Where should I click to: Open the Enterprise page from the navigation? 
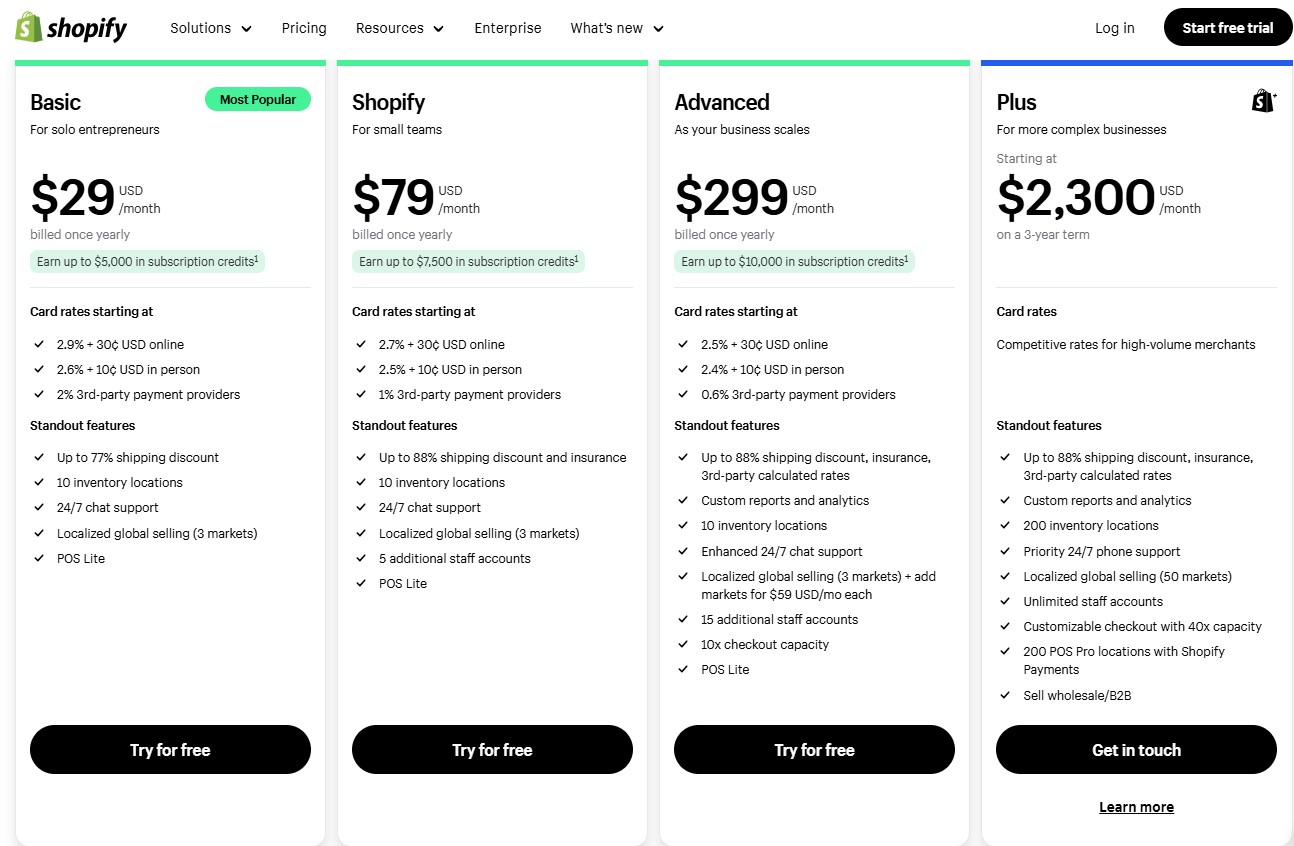click(507, 28)
